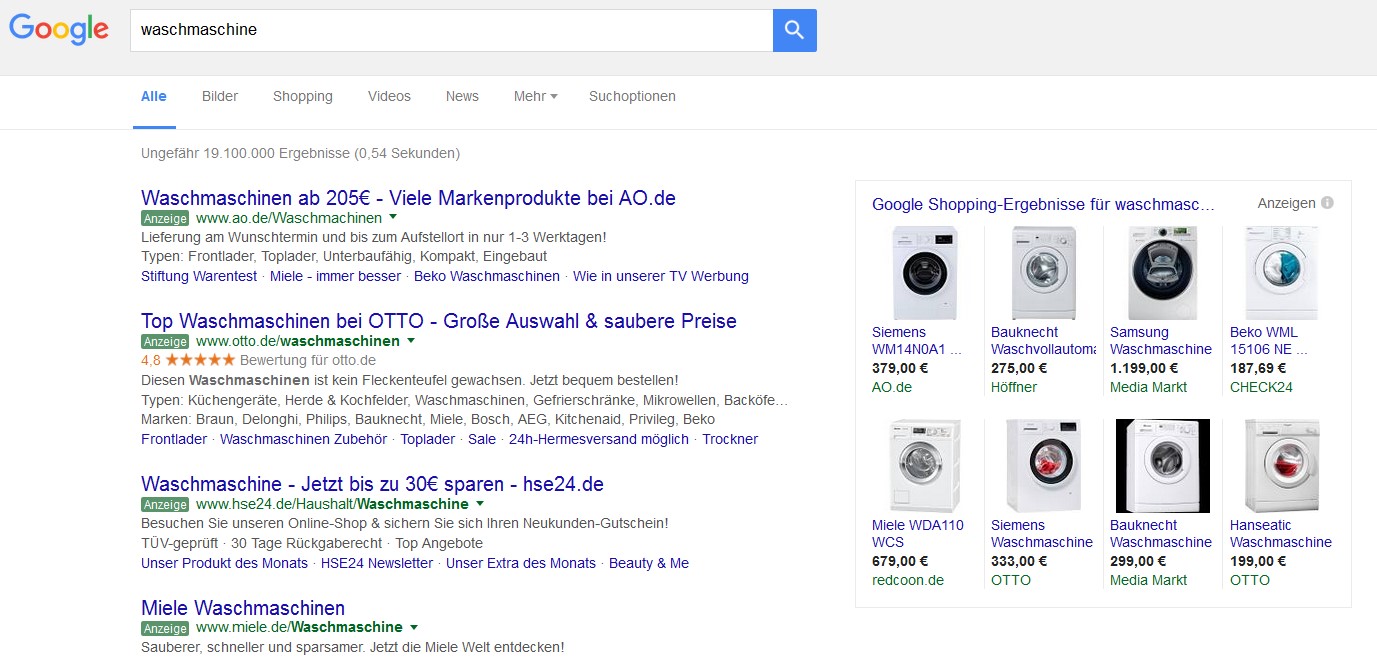The height and width of the screenshot is (667, 1377).
Task: Select the Videos tab
Action: [389, 96]
